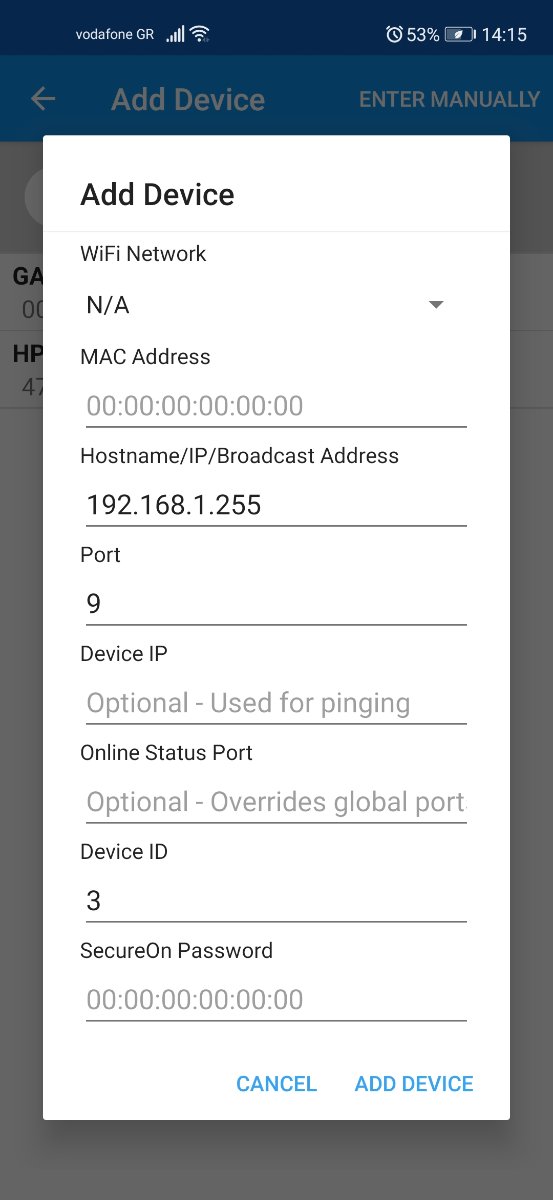Select the N/A WiFi network value
This screenshot has height=1200, width=553.
pyautogui.click(x=108, y=306)
